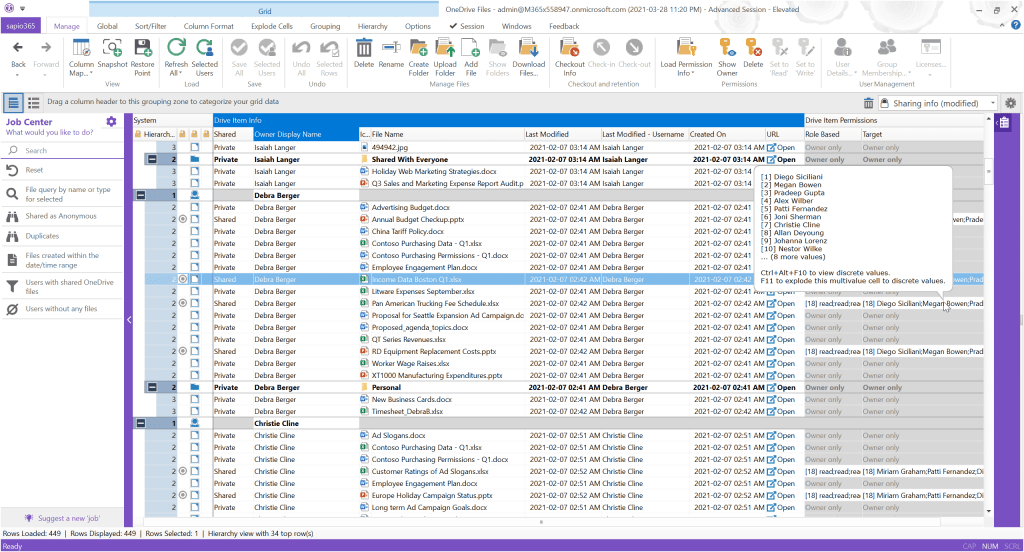The image size is (1024, 552).
Task: Run Files created within date/time range
Action: (x=62, y=260)
